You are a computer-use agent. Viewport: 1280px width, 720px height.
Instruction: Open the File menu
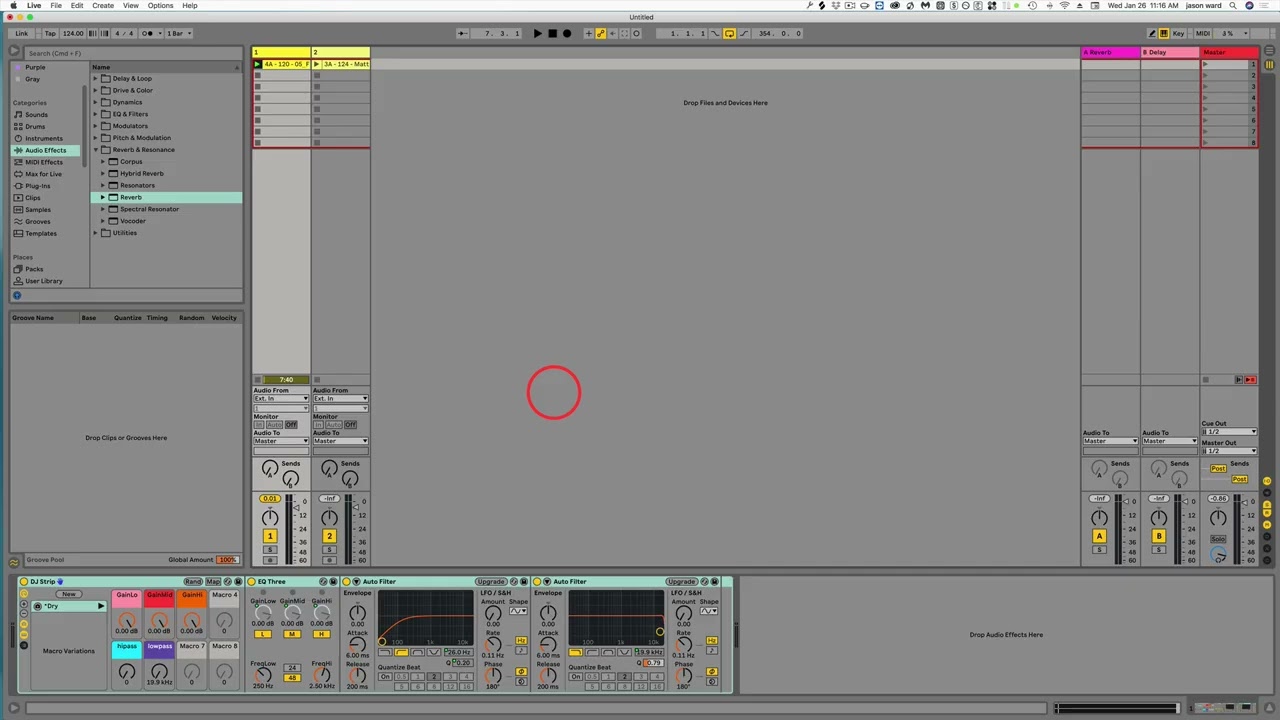[x=56, y=6]
